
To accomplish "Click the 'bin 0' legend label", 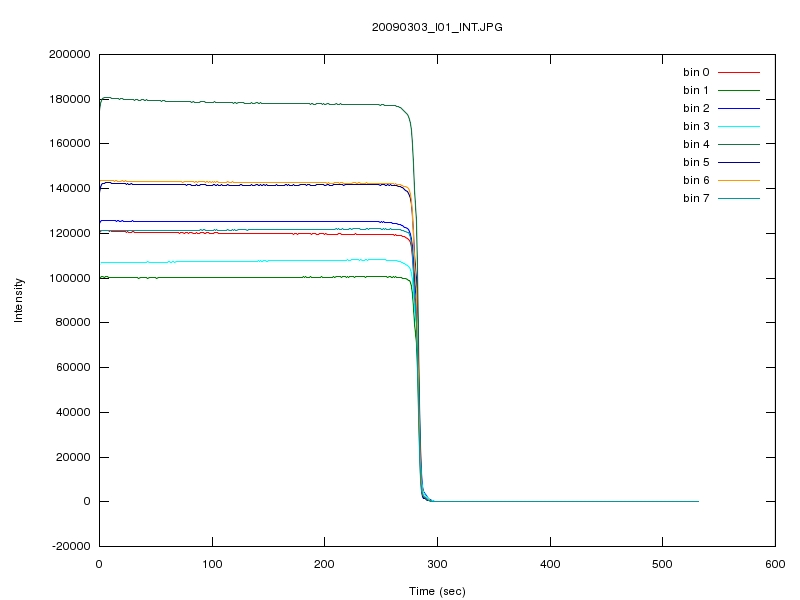I will click(x=696, y=72).
